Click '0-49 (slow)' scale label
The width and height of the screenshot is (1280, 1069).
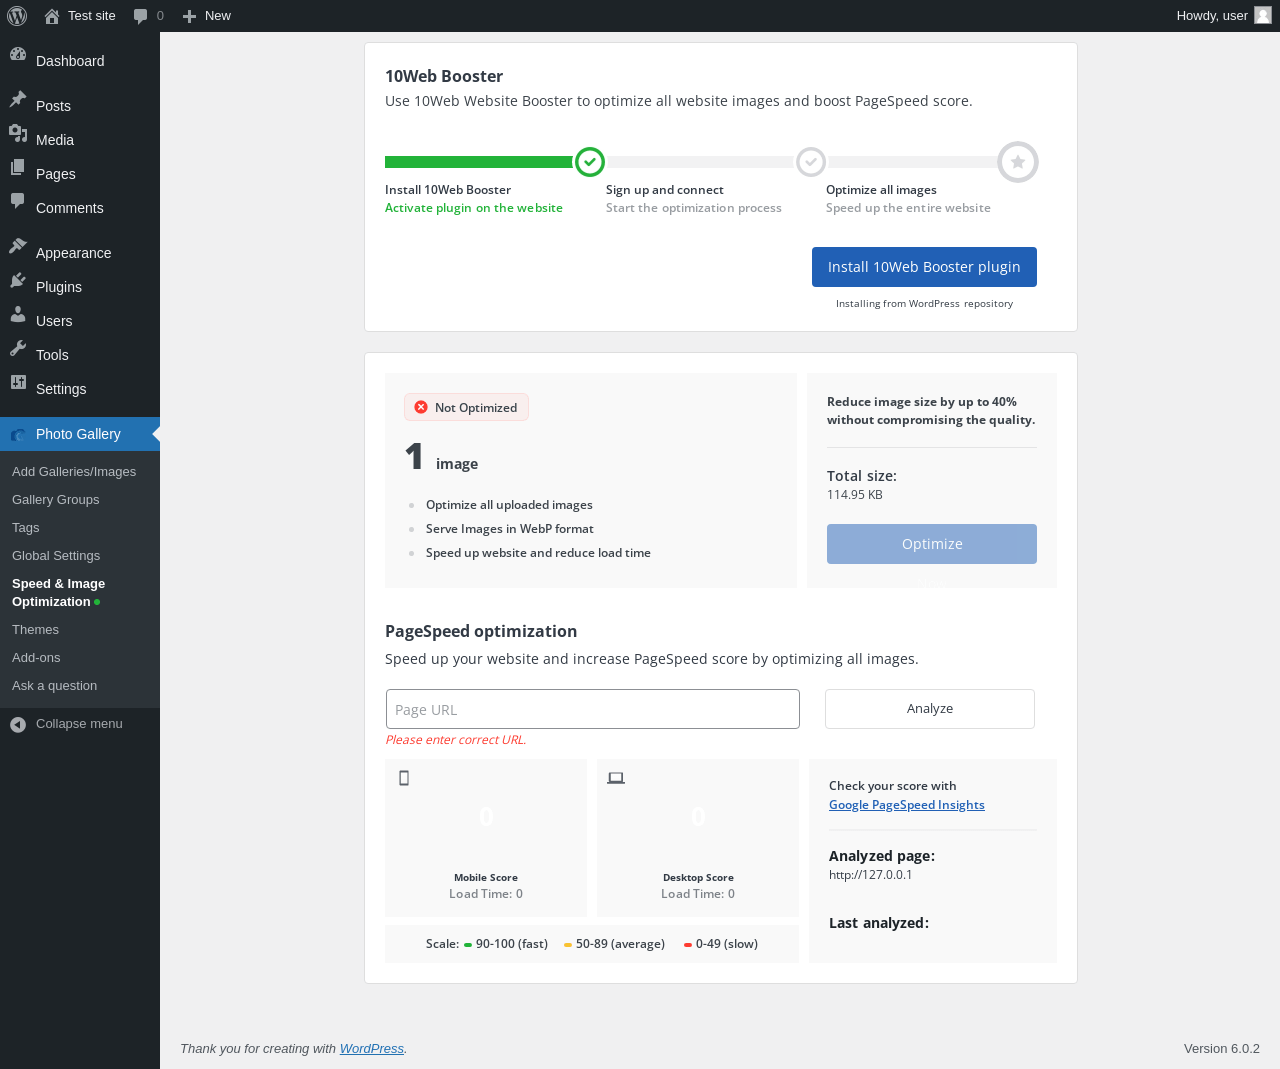click(727, 944)
